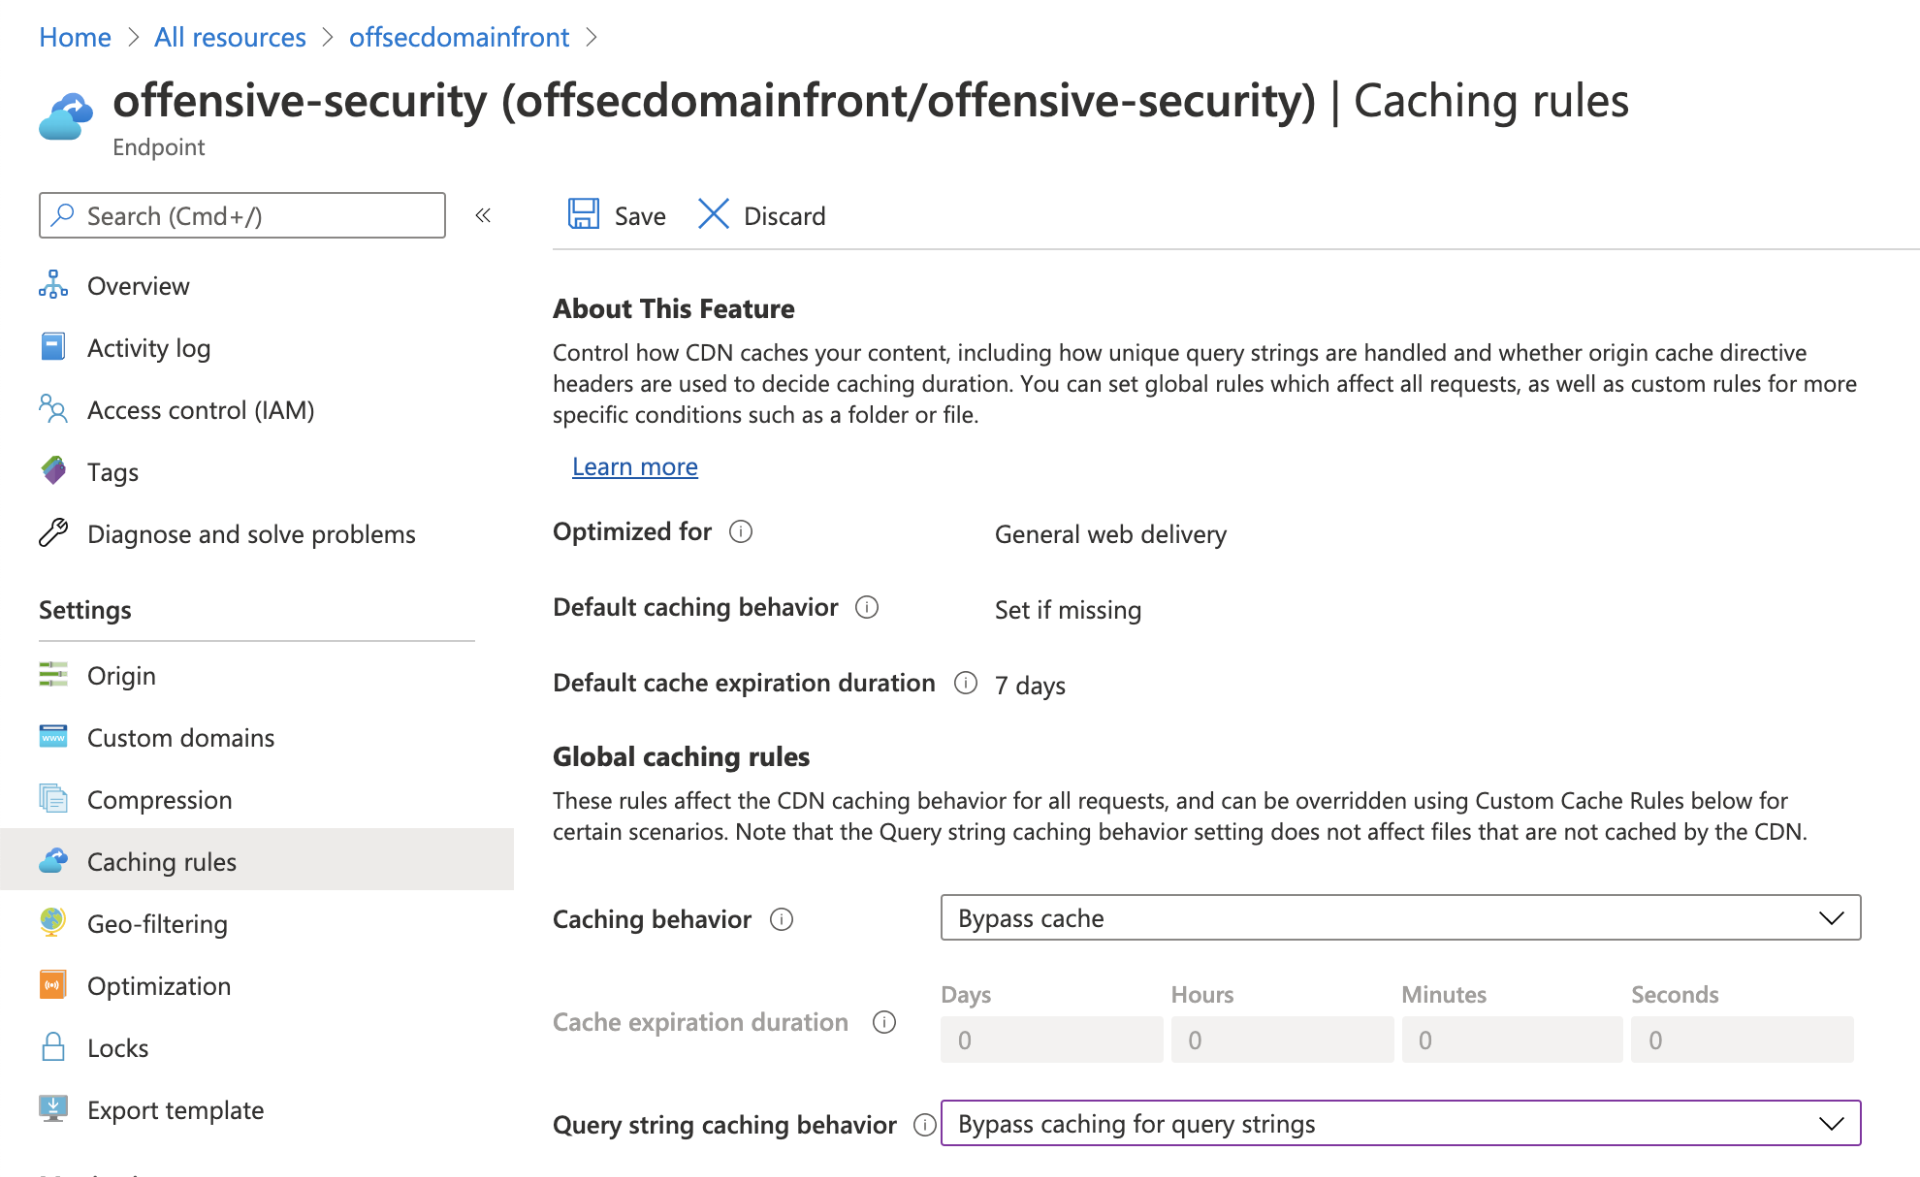The image size is (1920, 1177).
Task: Click the Seconds duration field
Action: (1742, 1040)
